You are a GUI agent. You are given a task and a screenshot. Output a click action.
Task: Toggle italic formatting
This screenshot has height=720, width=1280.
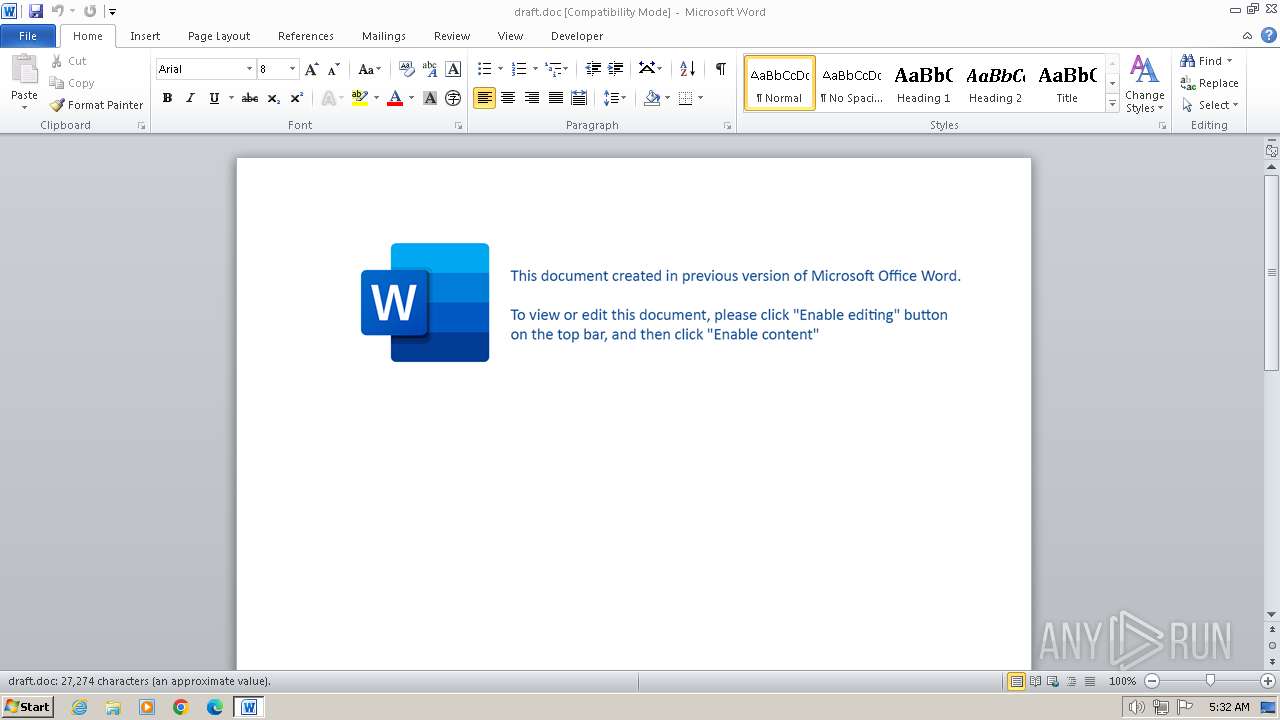pos(190,98)
